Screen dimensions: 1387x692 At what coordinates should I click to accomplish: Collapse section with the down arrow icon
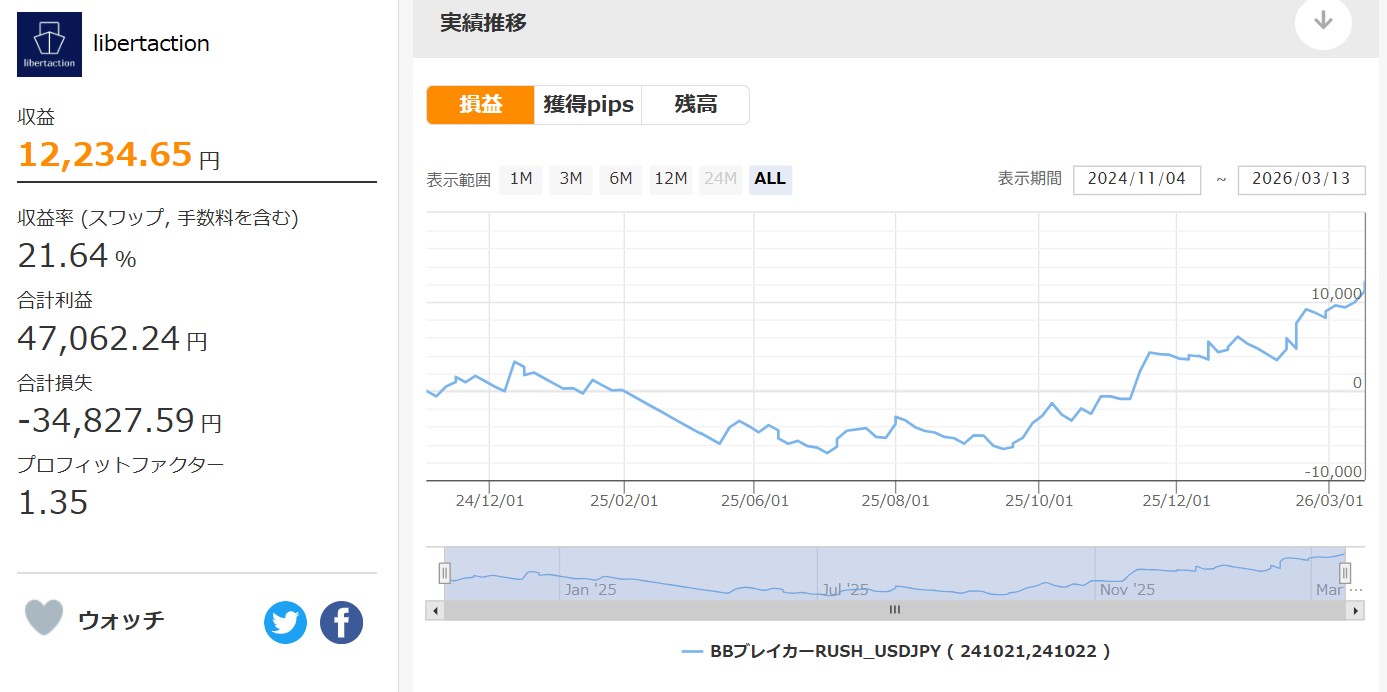[x=1322, y=21]
